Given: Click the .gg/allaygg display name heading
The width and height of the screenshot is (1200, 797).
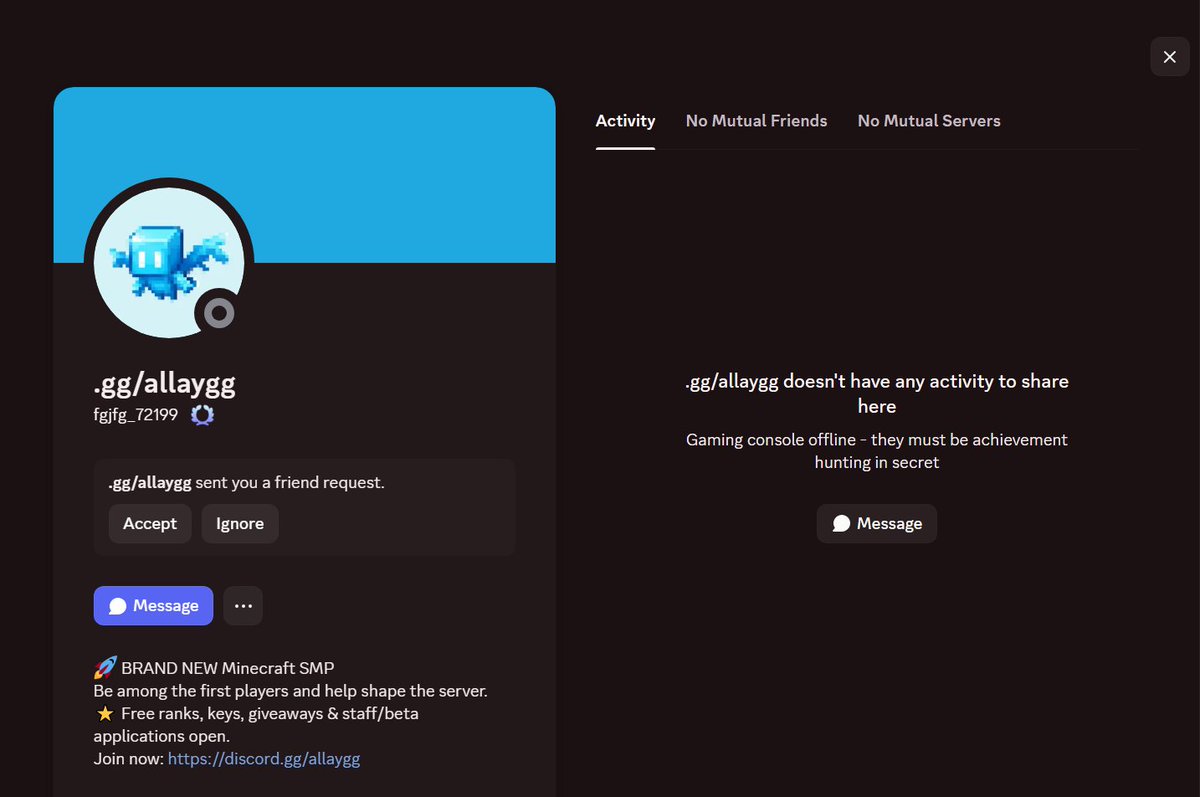Looking at the screenshot, I should pos(165,383).
